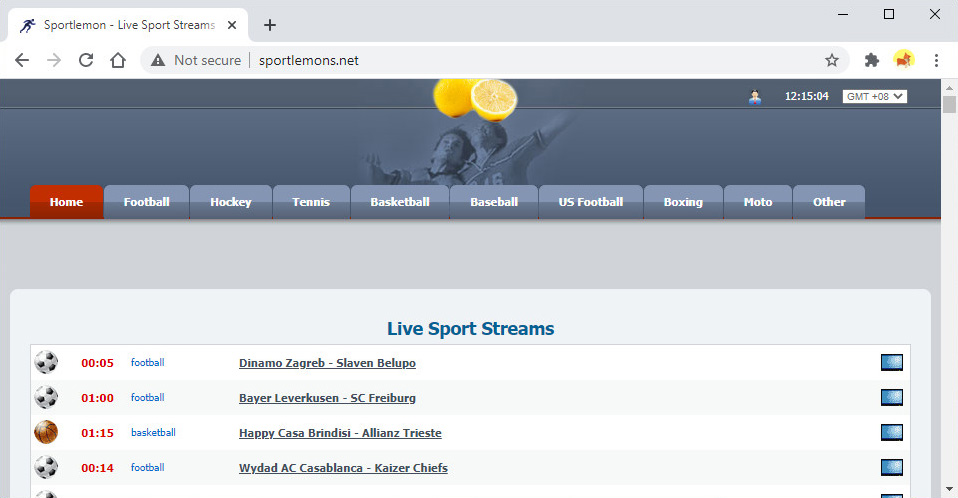Viewport: 958px width, 498px height.
Task: Open stream screen icon for Bayer Leverkusen match
Action: tap(892, 397)
